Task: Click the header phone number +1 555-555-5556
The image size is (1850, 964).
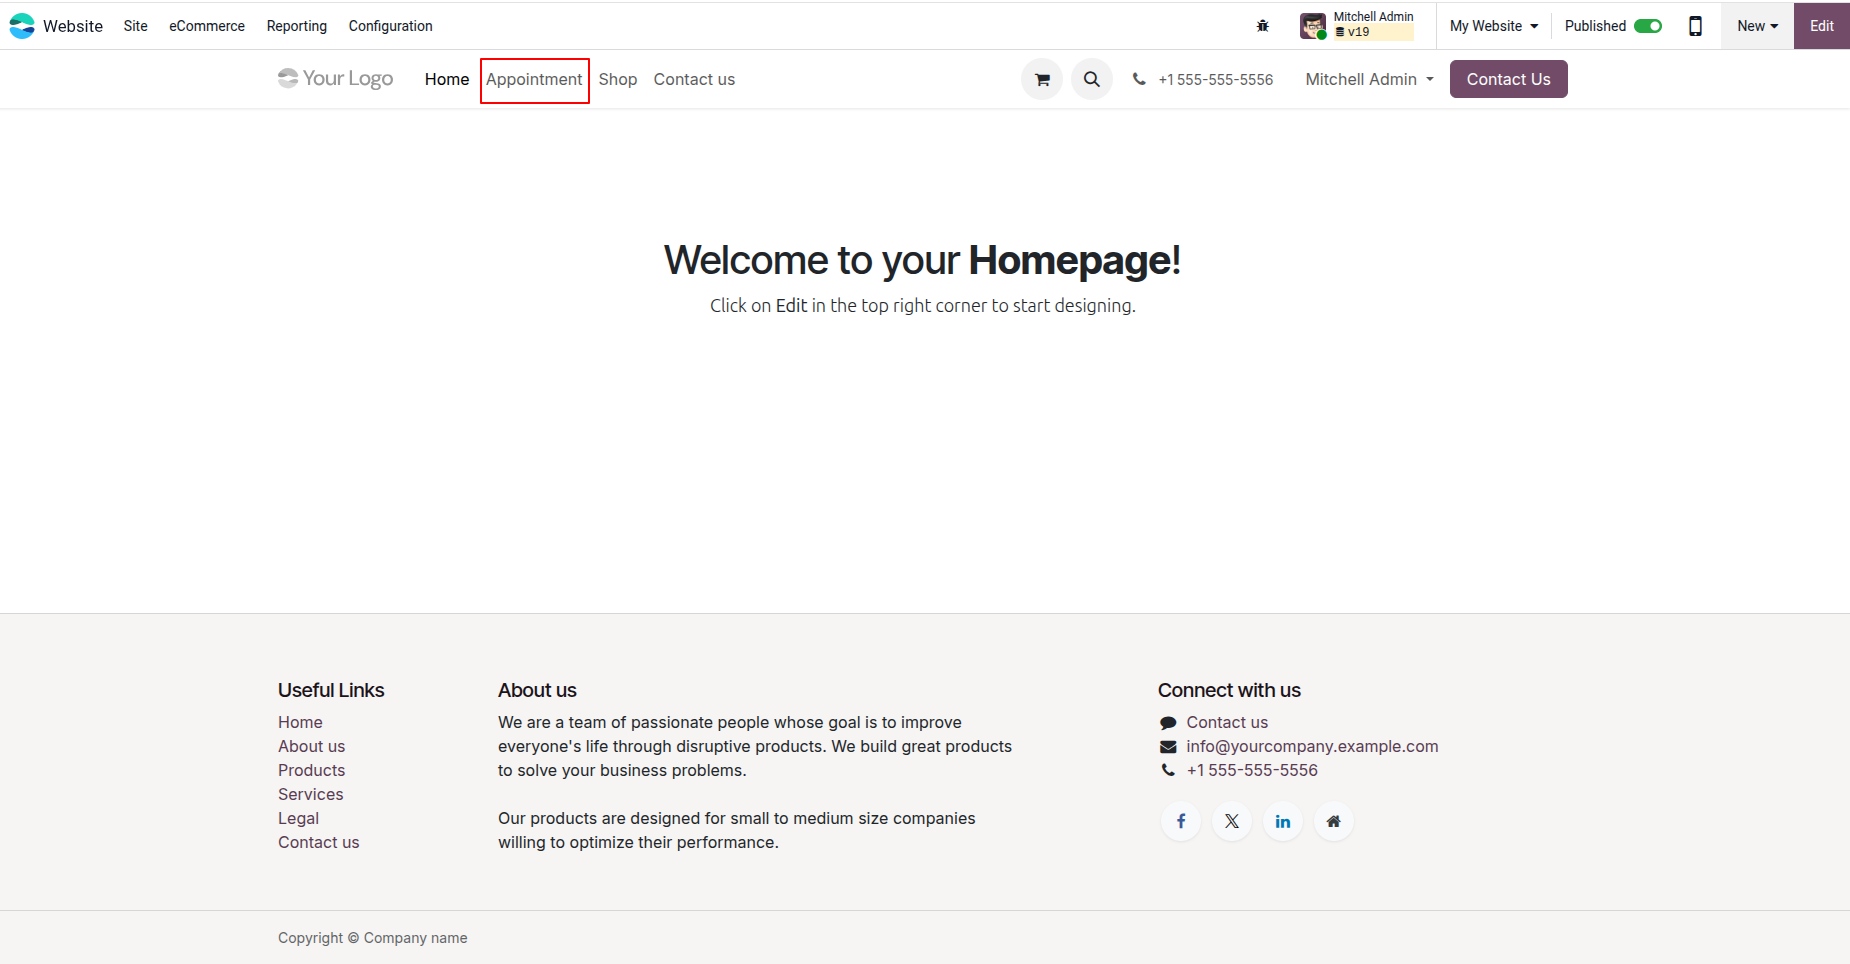Action: pyautogui.click(x=1216, y=80)
